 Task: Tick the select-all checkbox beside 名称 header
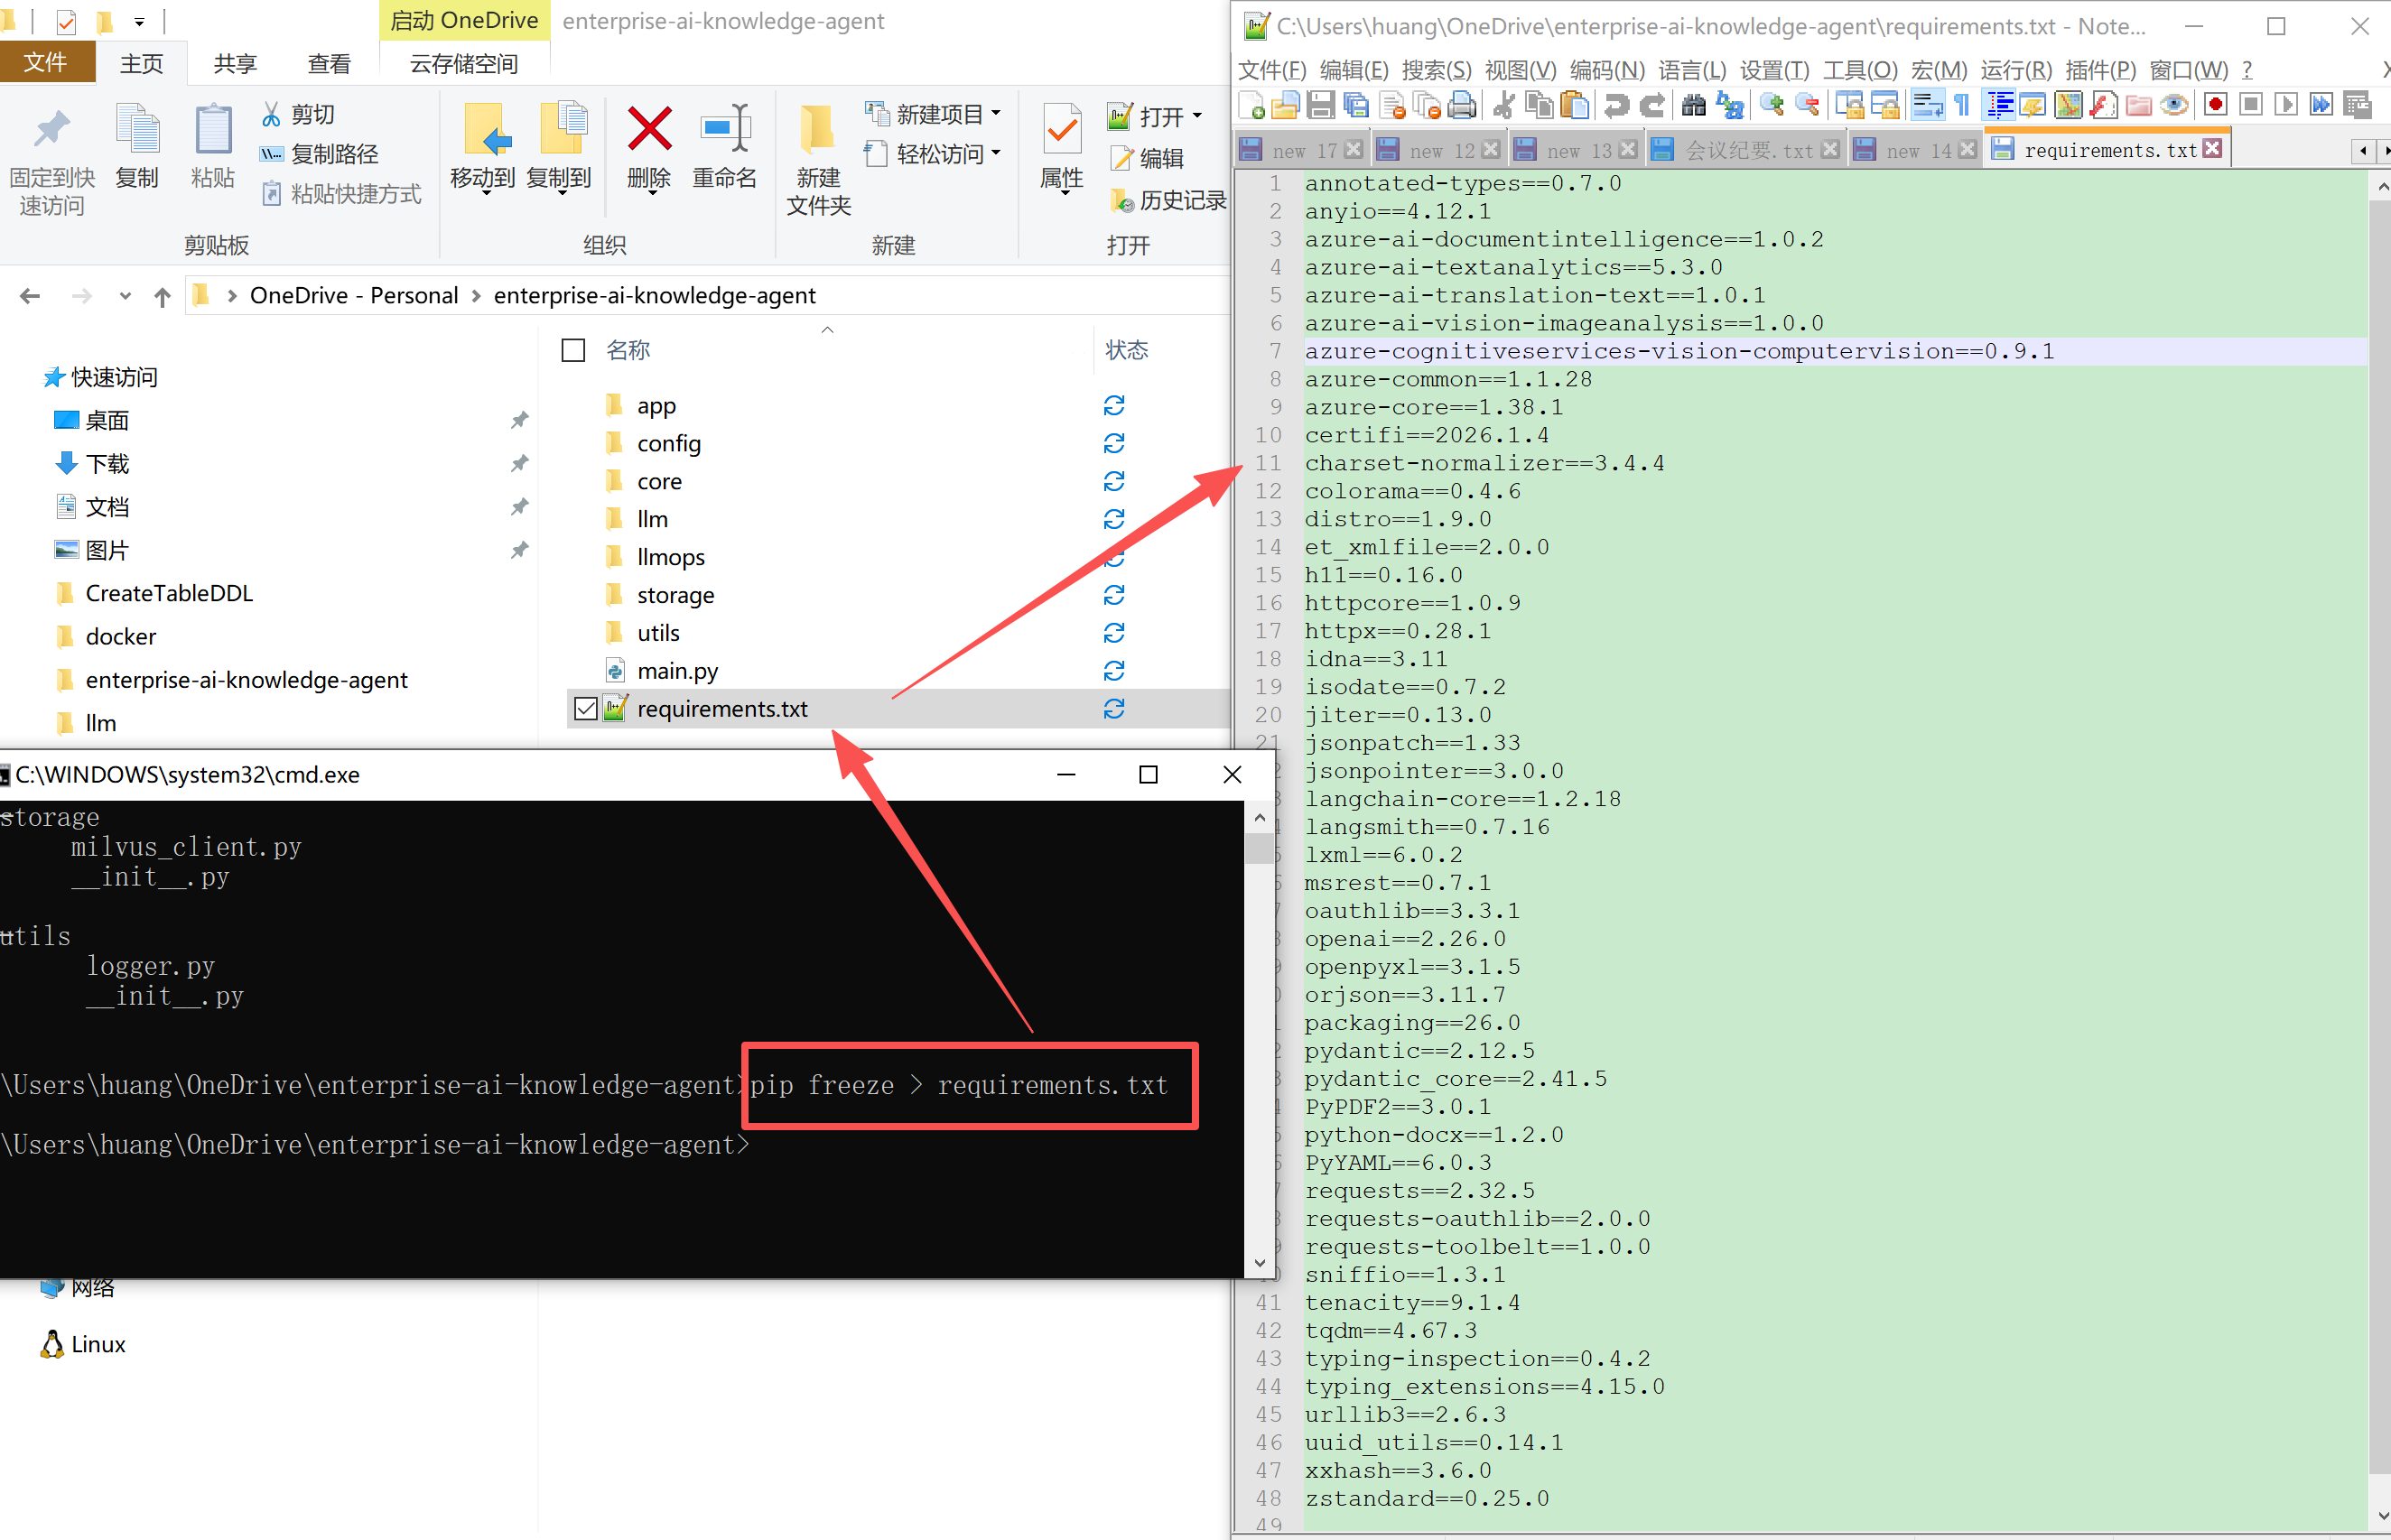pos(573,350)
